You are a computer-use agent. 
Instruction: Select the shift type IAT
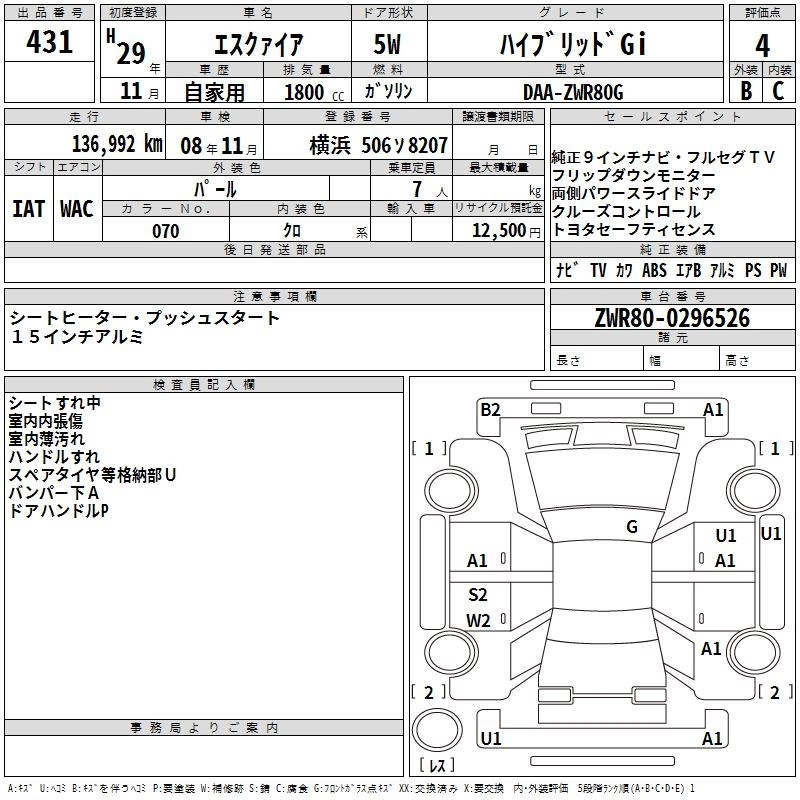point(29,209)
